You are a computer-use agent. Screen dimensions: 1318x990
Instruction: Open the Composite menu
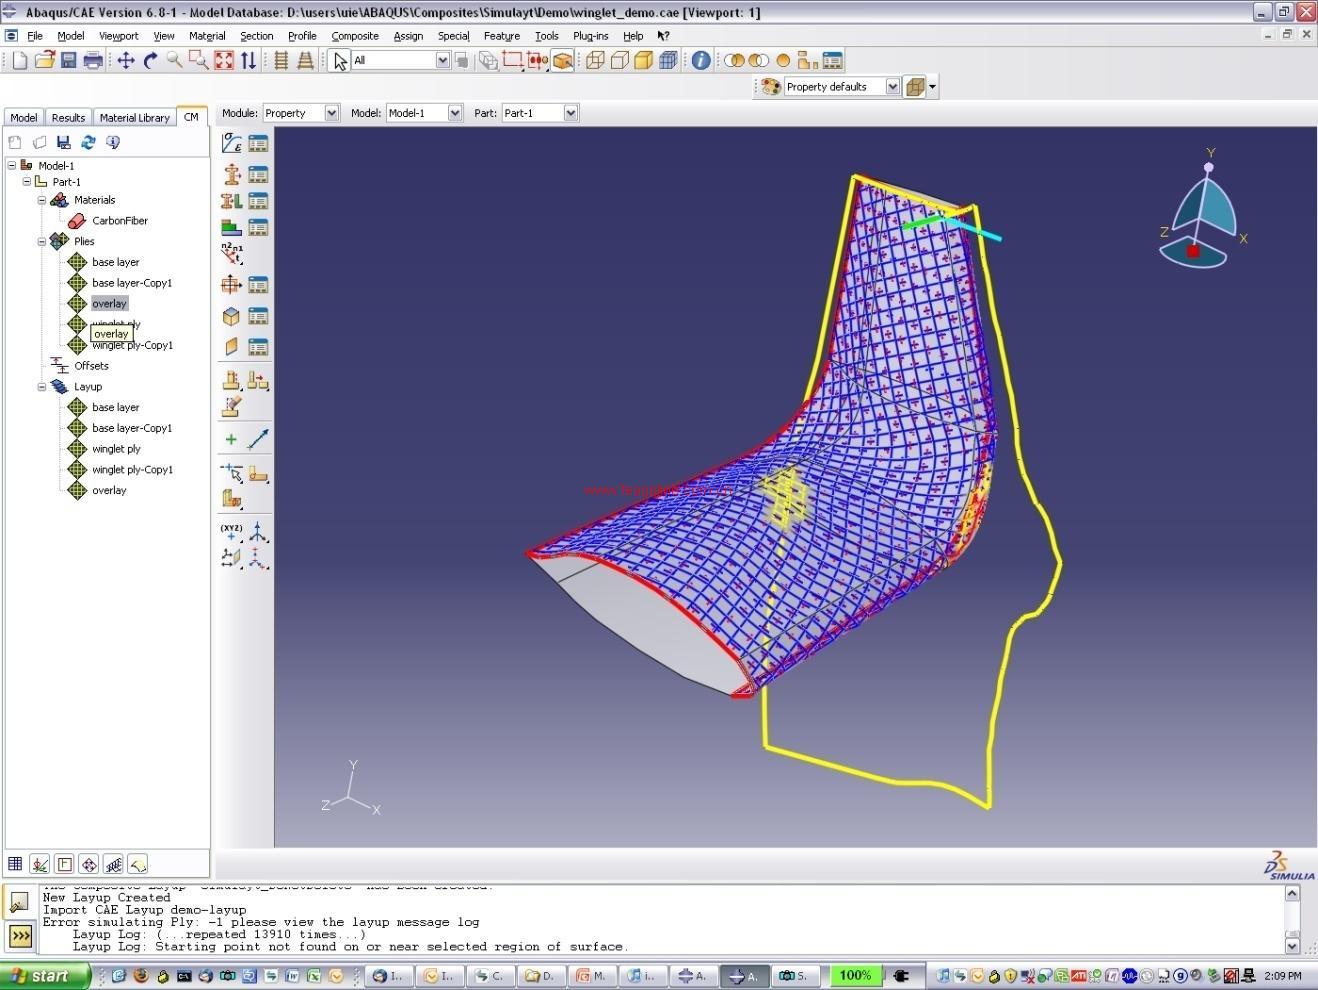(x=354, y=36)
